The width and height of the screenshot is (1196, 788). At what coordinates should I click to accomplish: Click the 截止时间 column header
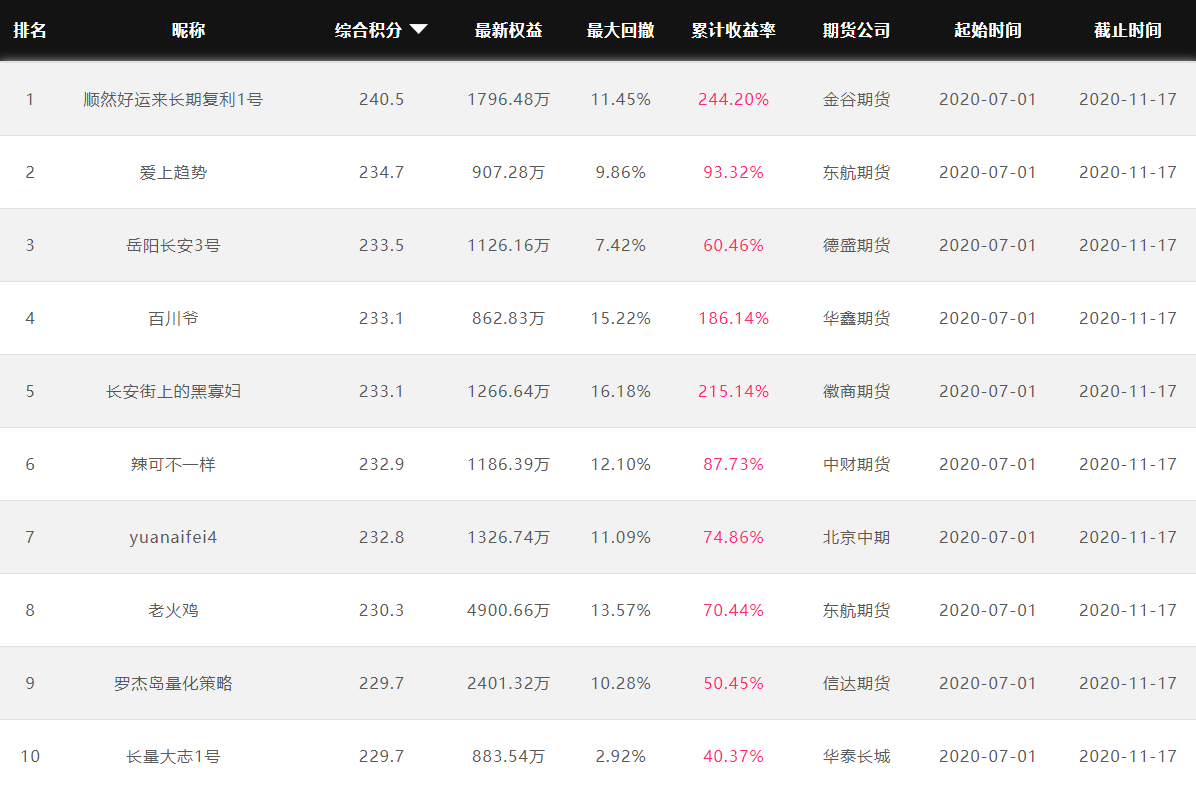click(x=1127, y=31)
